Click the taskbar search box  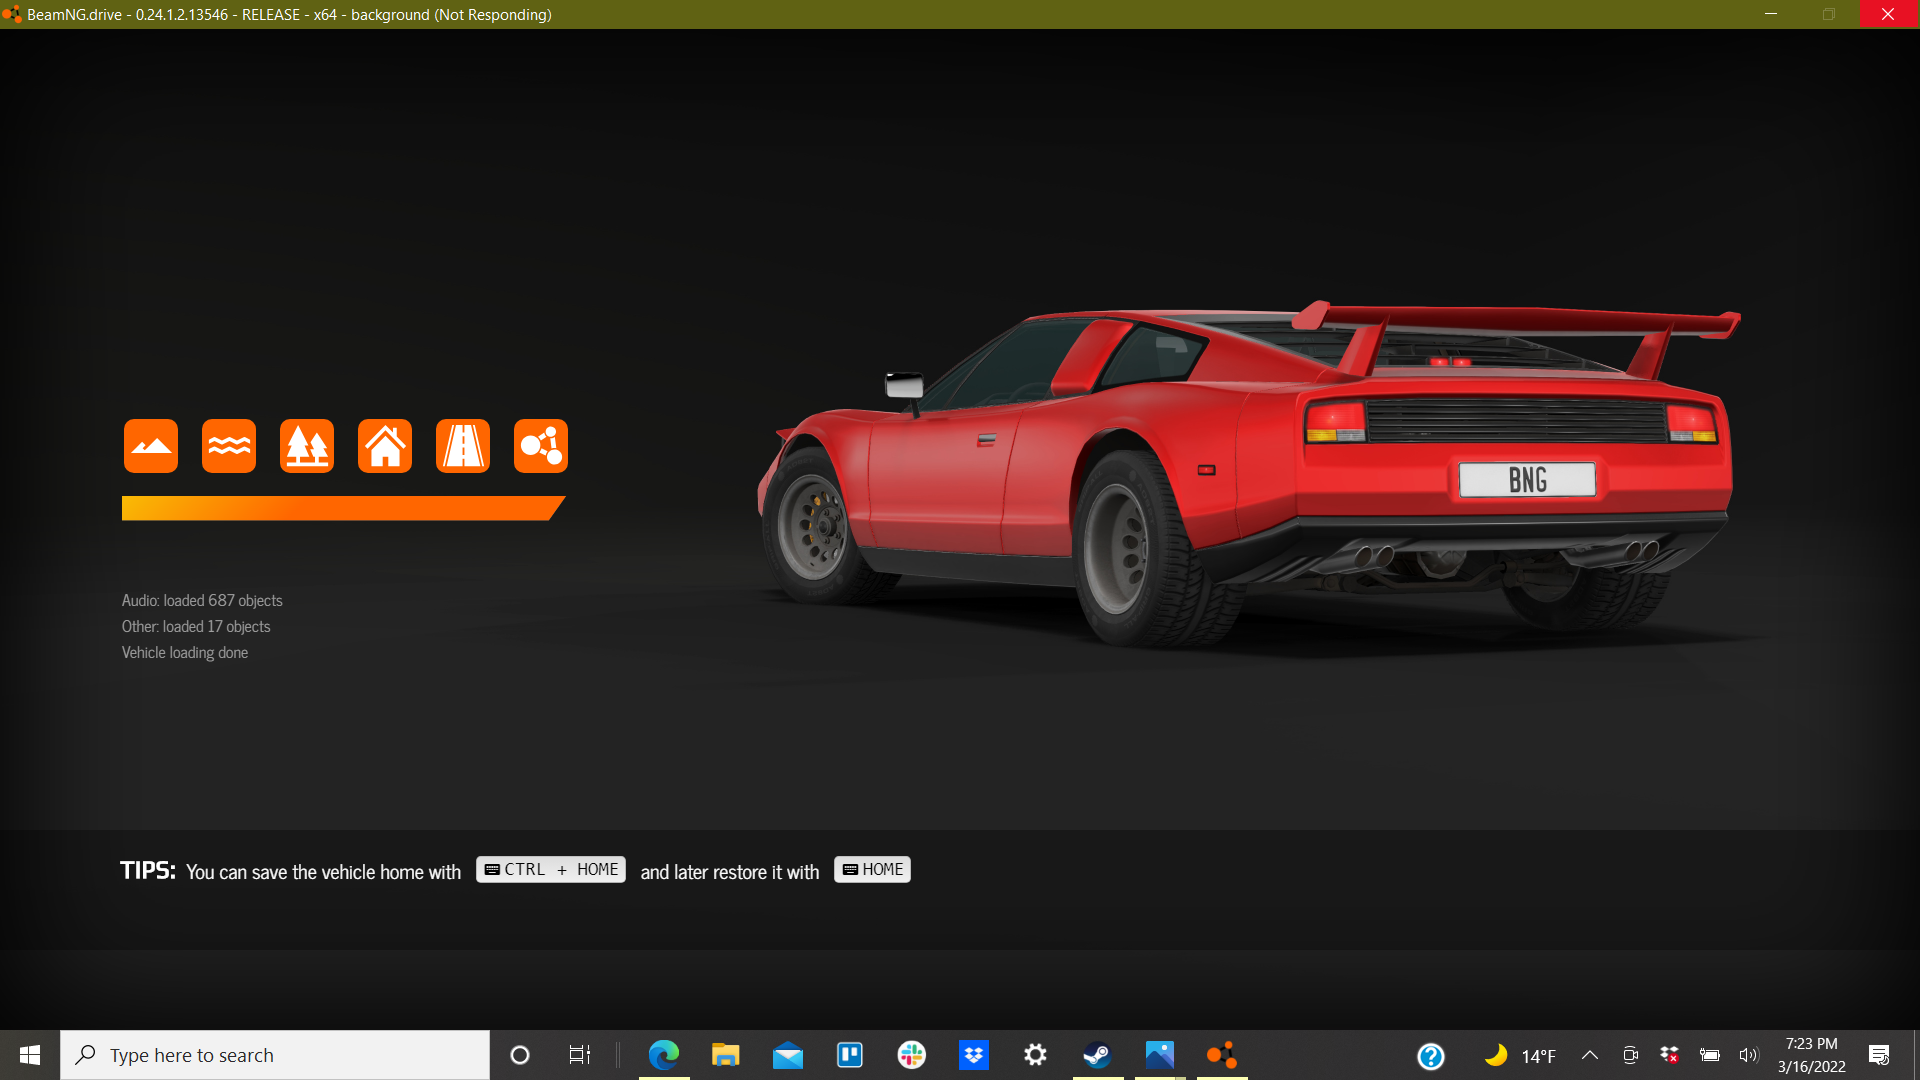tap(275, 1055)
